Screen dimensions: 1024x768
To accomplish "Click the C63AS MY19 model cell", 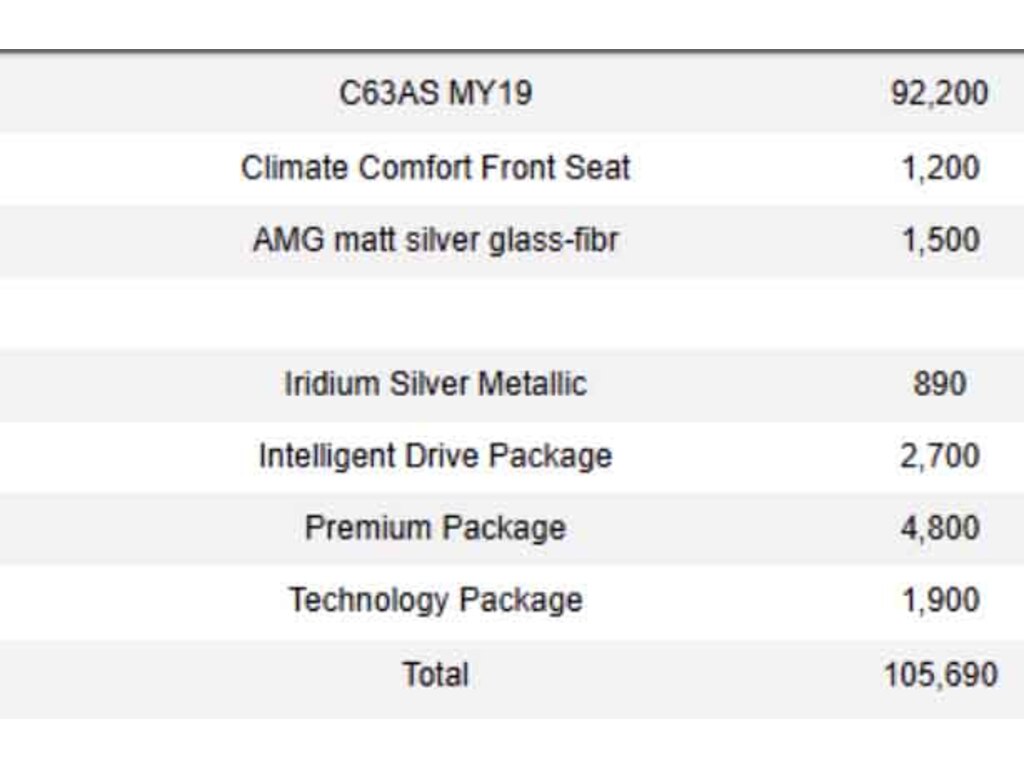I will [x=435, y=94].
